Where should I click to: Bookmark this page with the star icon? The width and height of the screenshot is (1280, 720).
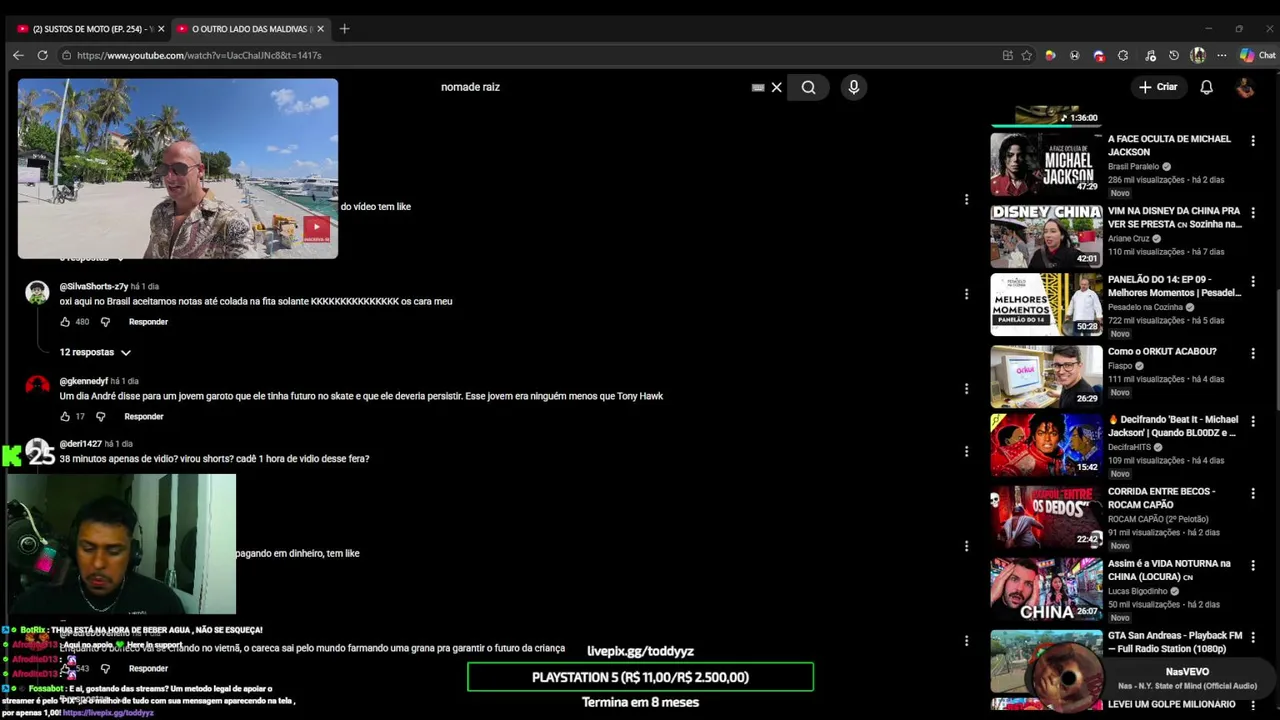pyautogui.click(x=1026, y=55)
